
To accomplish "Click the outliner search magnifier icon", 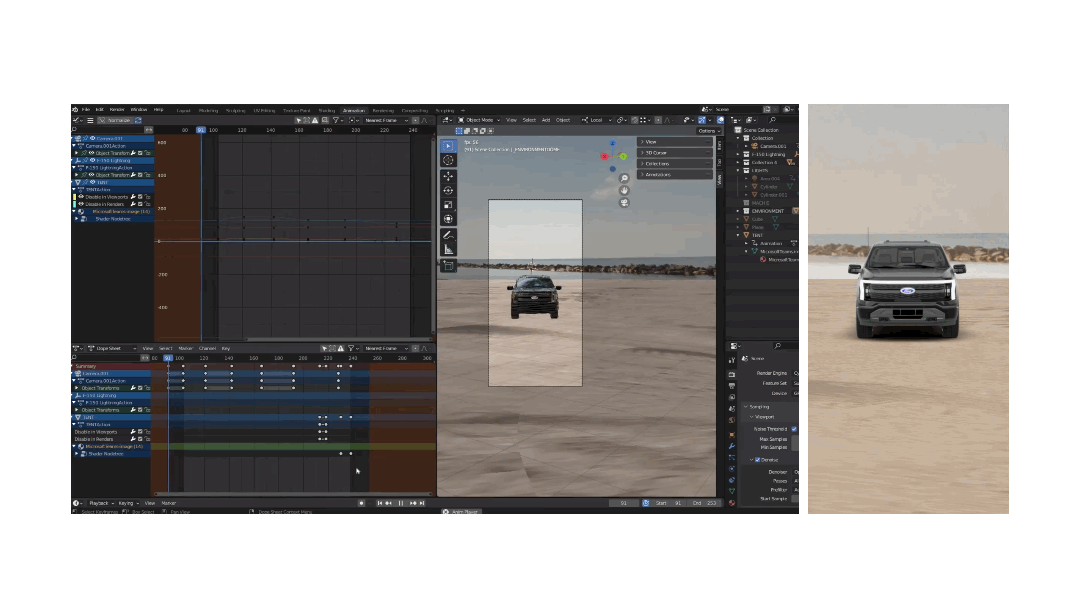I will pyautogui.click(x=772, y=120).
